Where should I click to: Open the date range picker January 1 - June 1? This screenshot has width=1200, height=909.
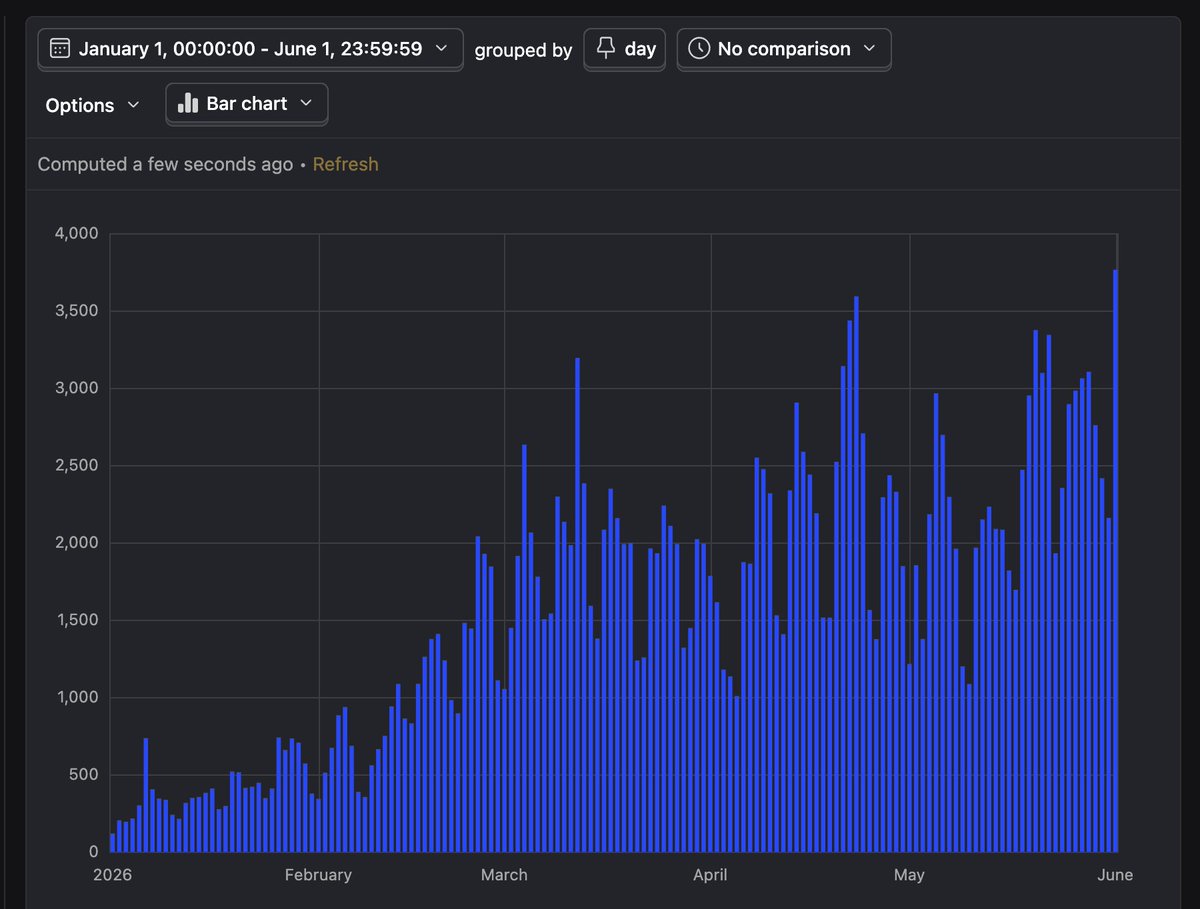(250, 49)
